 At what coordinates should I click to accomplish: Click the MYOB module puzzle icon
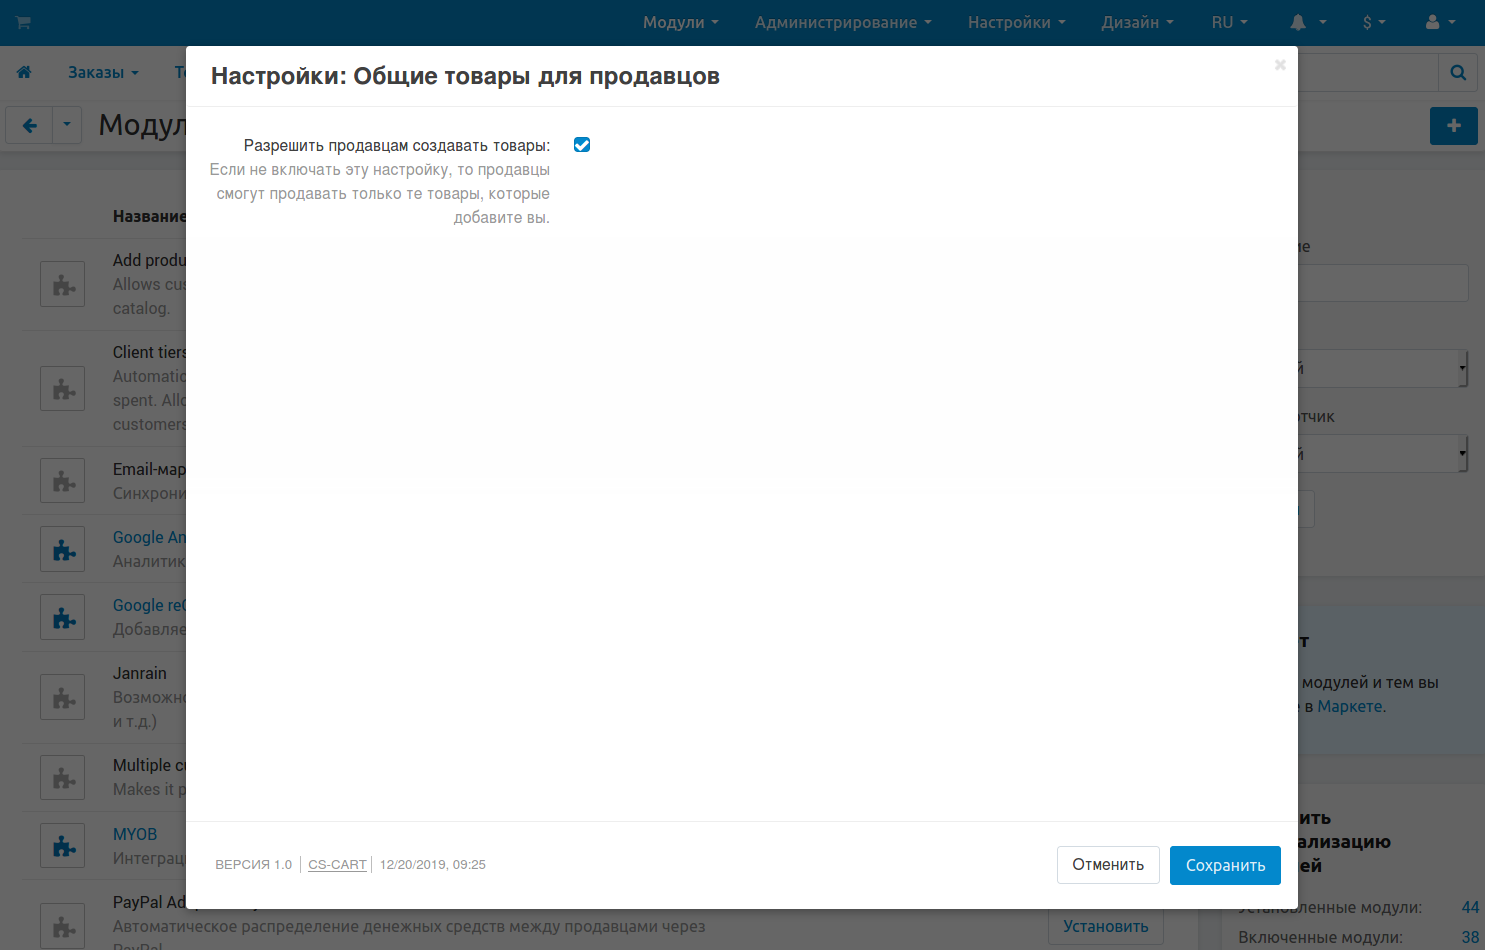63,846
